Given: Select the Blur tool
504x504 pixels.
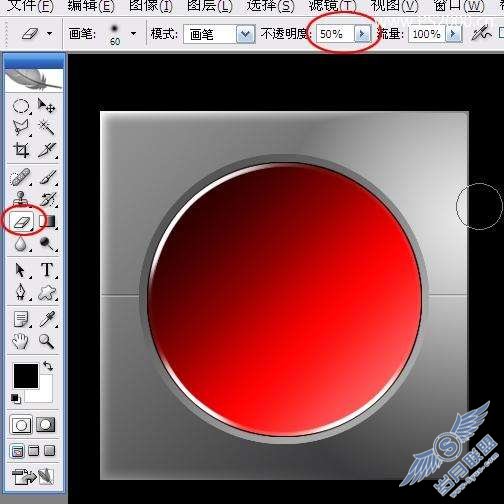Looking at the screenshot, I should click(x=21, y=244).
